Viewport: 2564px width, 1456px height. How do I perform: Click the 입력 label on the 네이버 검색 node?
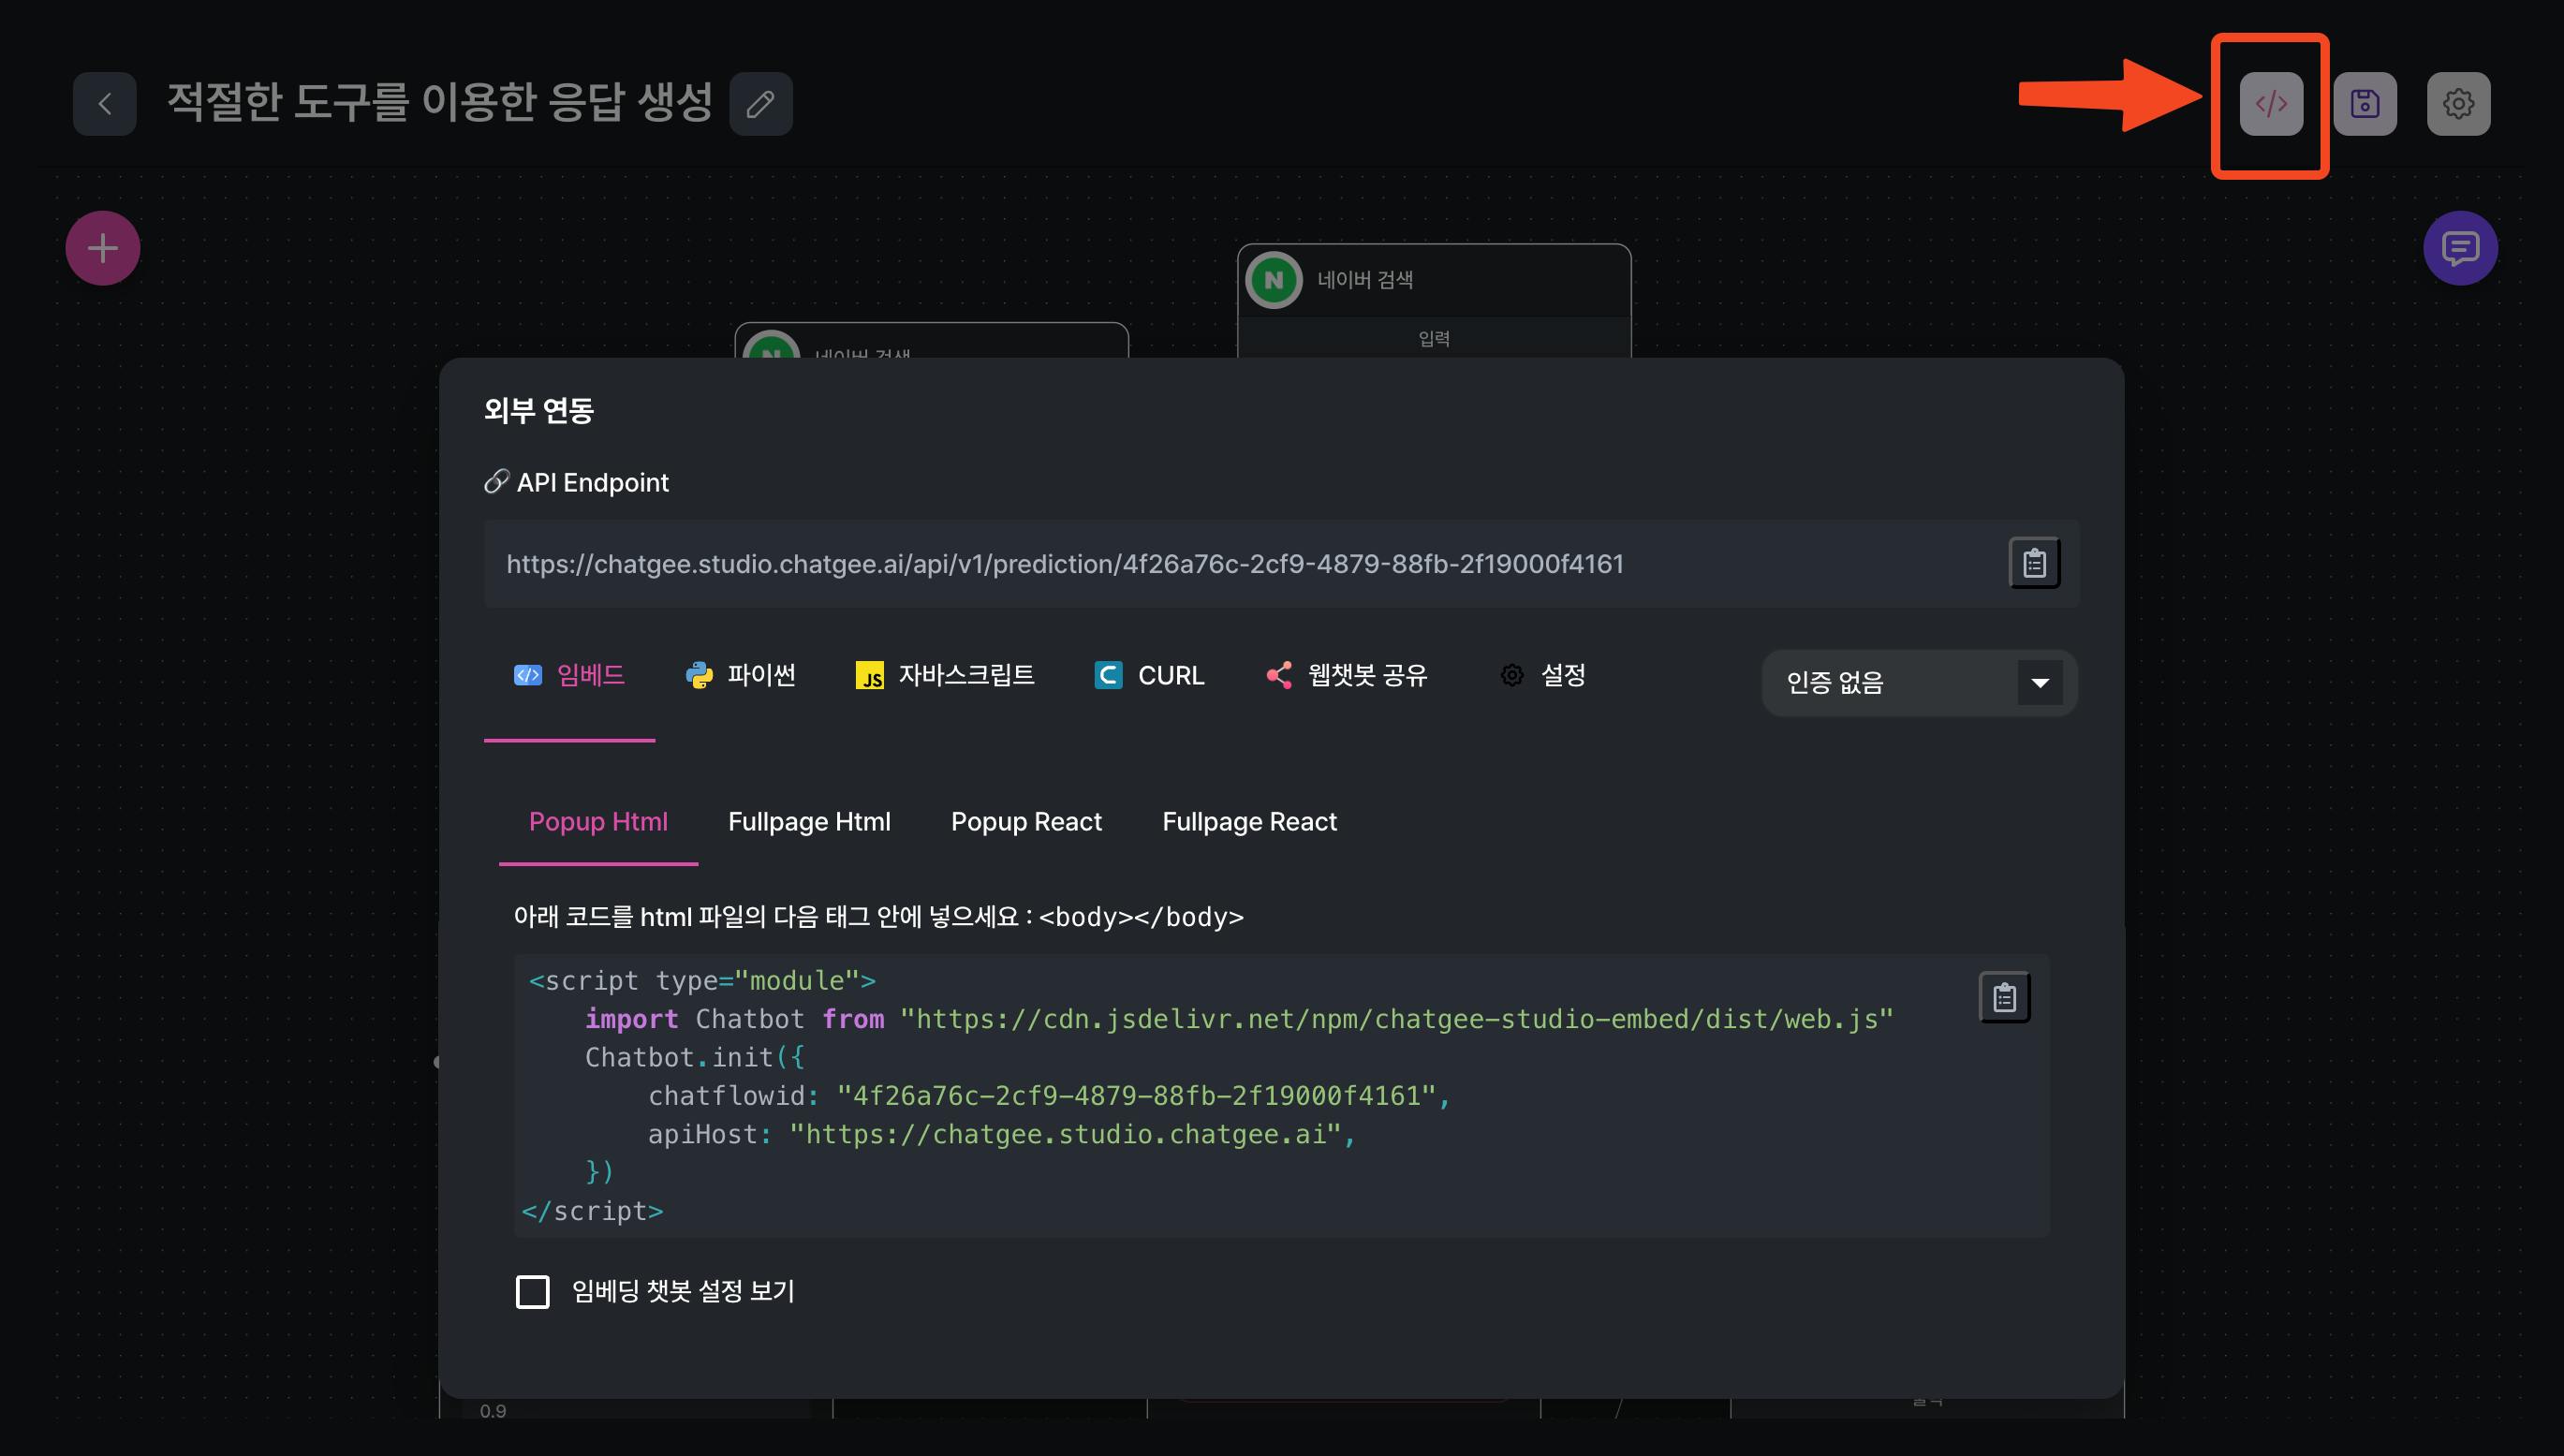1433,339
